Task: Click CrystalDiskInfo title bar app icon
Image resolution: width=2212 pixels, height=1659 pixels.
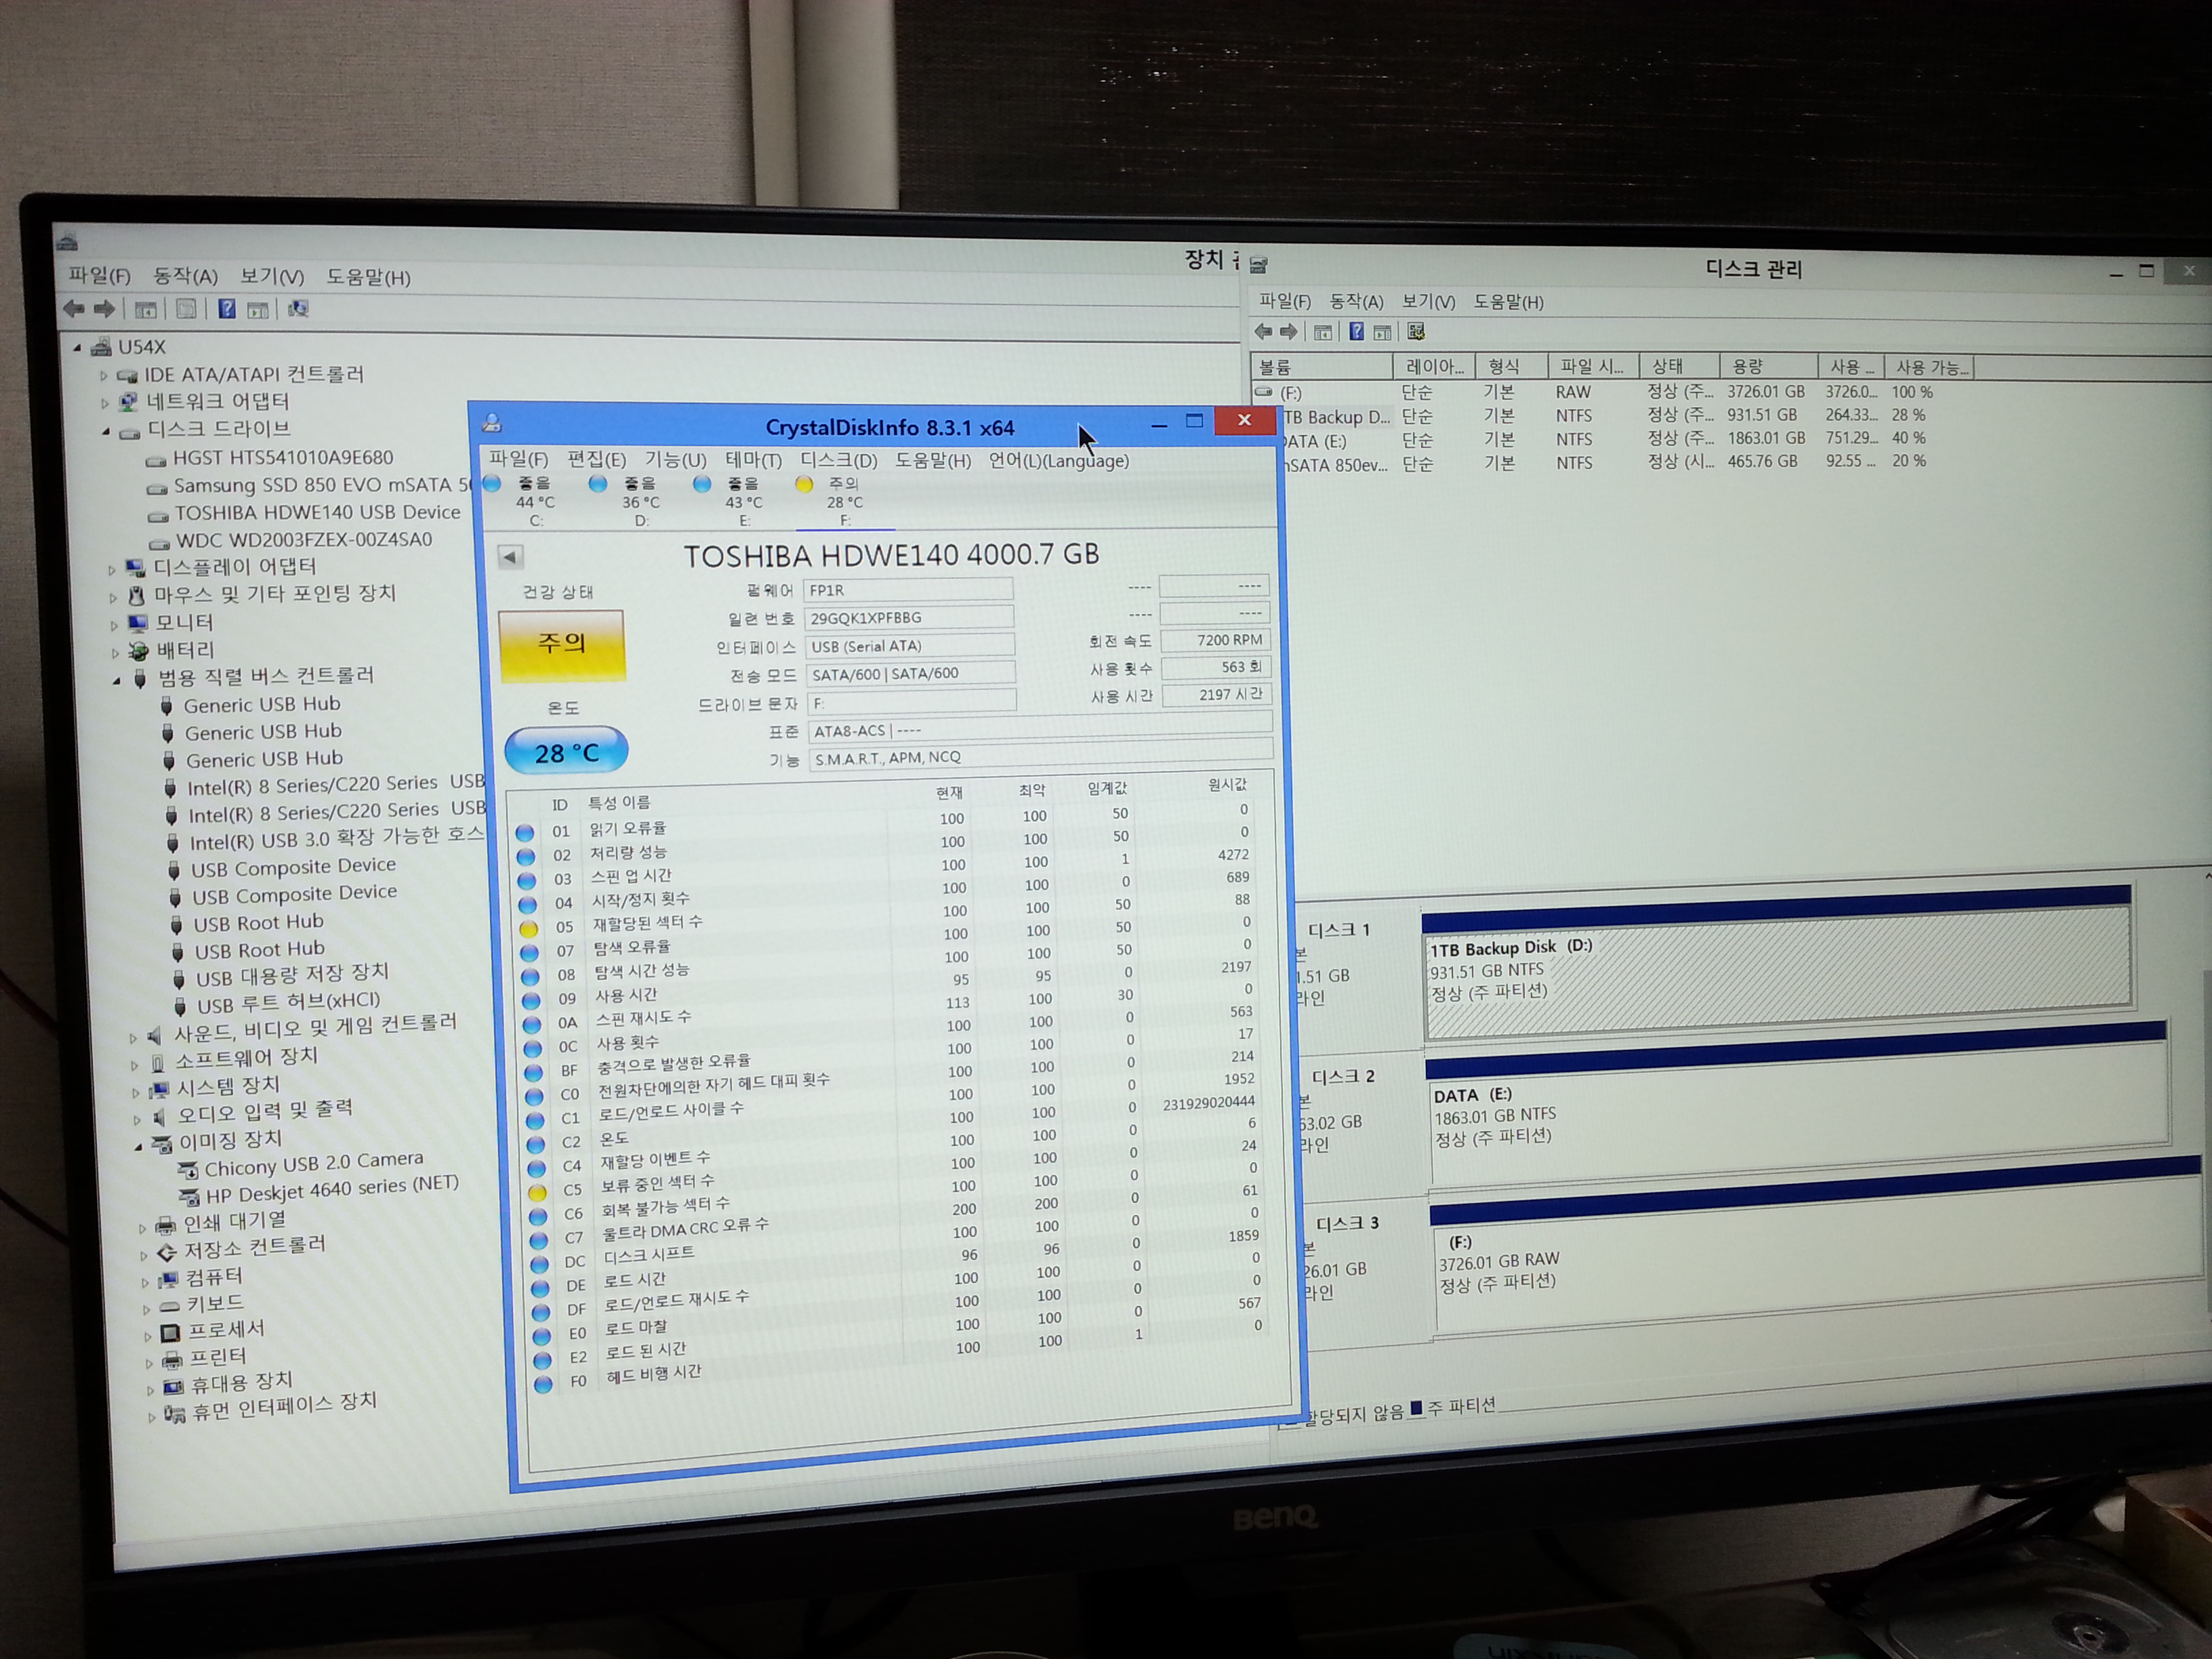Action: (491, 423)
